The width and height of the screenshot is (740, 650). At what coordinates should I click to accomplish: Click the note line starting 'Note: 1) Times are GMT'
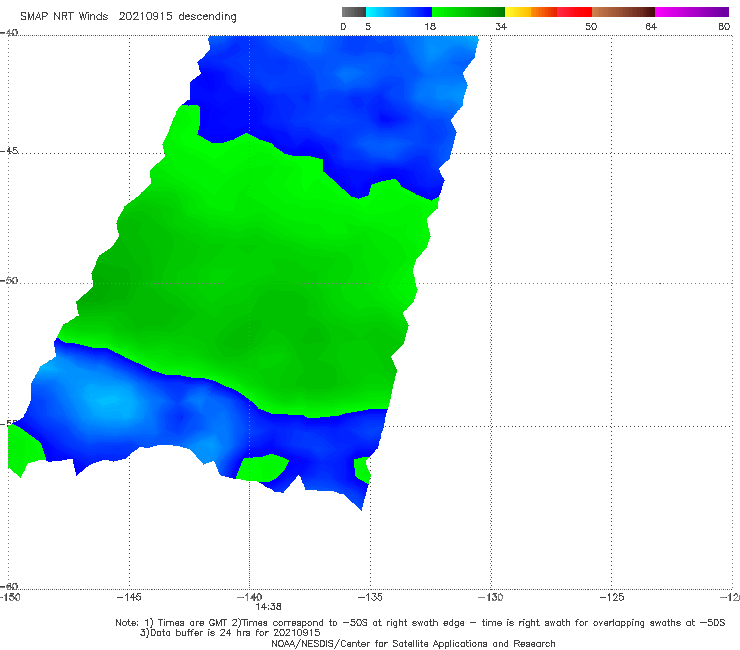pos(420,623)
